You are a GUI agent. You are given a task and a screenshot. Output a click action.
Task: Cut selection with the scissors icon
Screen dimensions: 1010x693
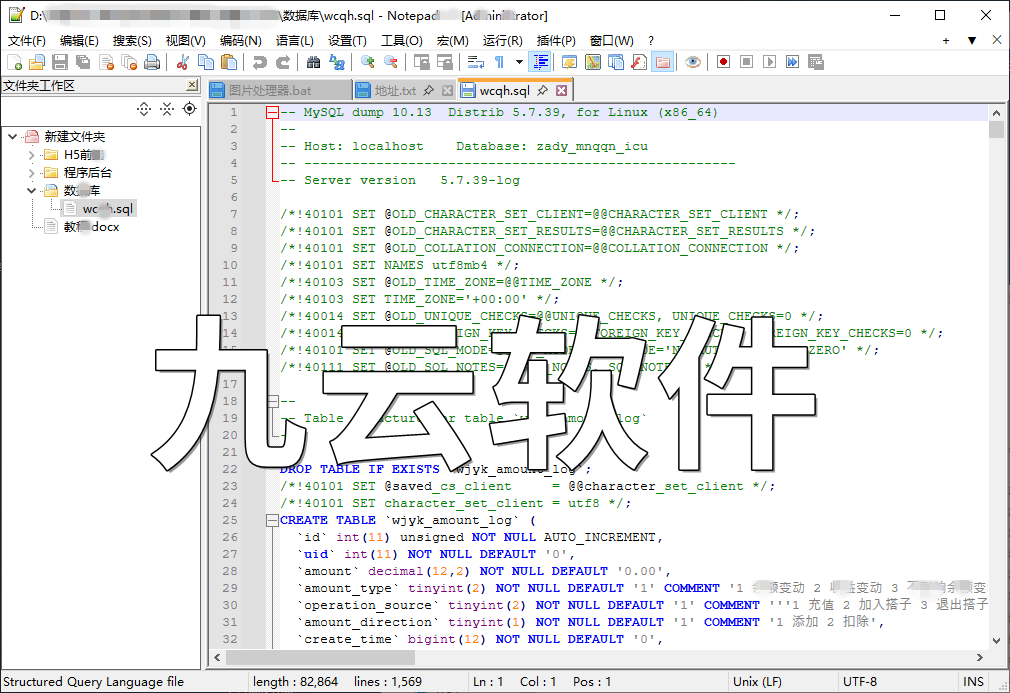(x=183, y=62)
